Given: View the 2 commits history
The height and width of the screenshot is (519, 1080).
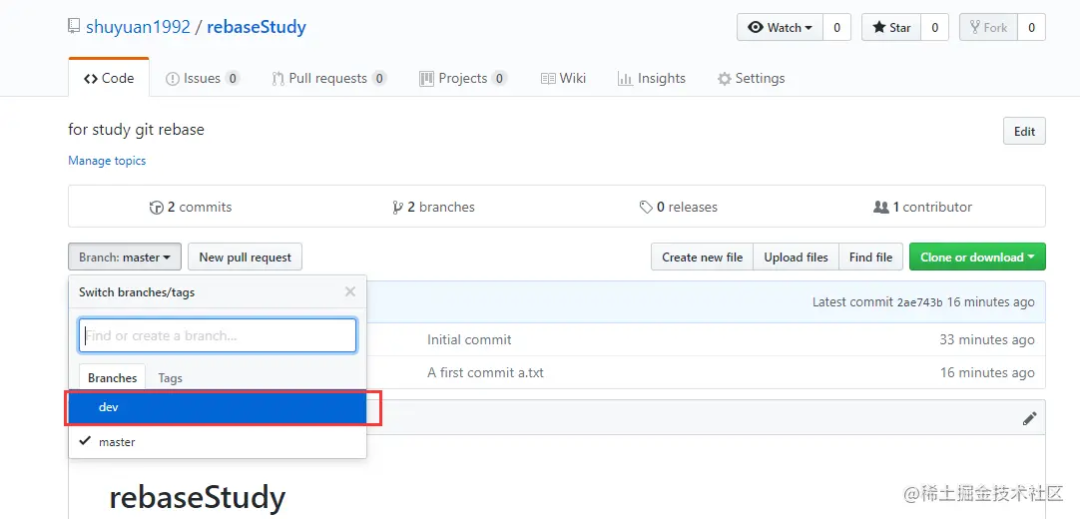Looking at the screenshot, I should (191, 206).
